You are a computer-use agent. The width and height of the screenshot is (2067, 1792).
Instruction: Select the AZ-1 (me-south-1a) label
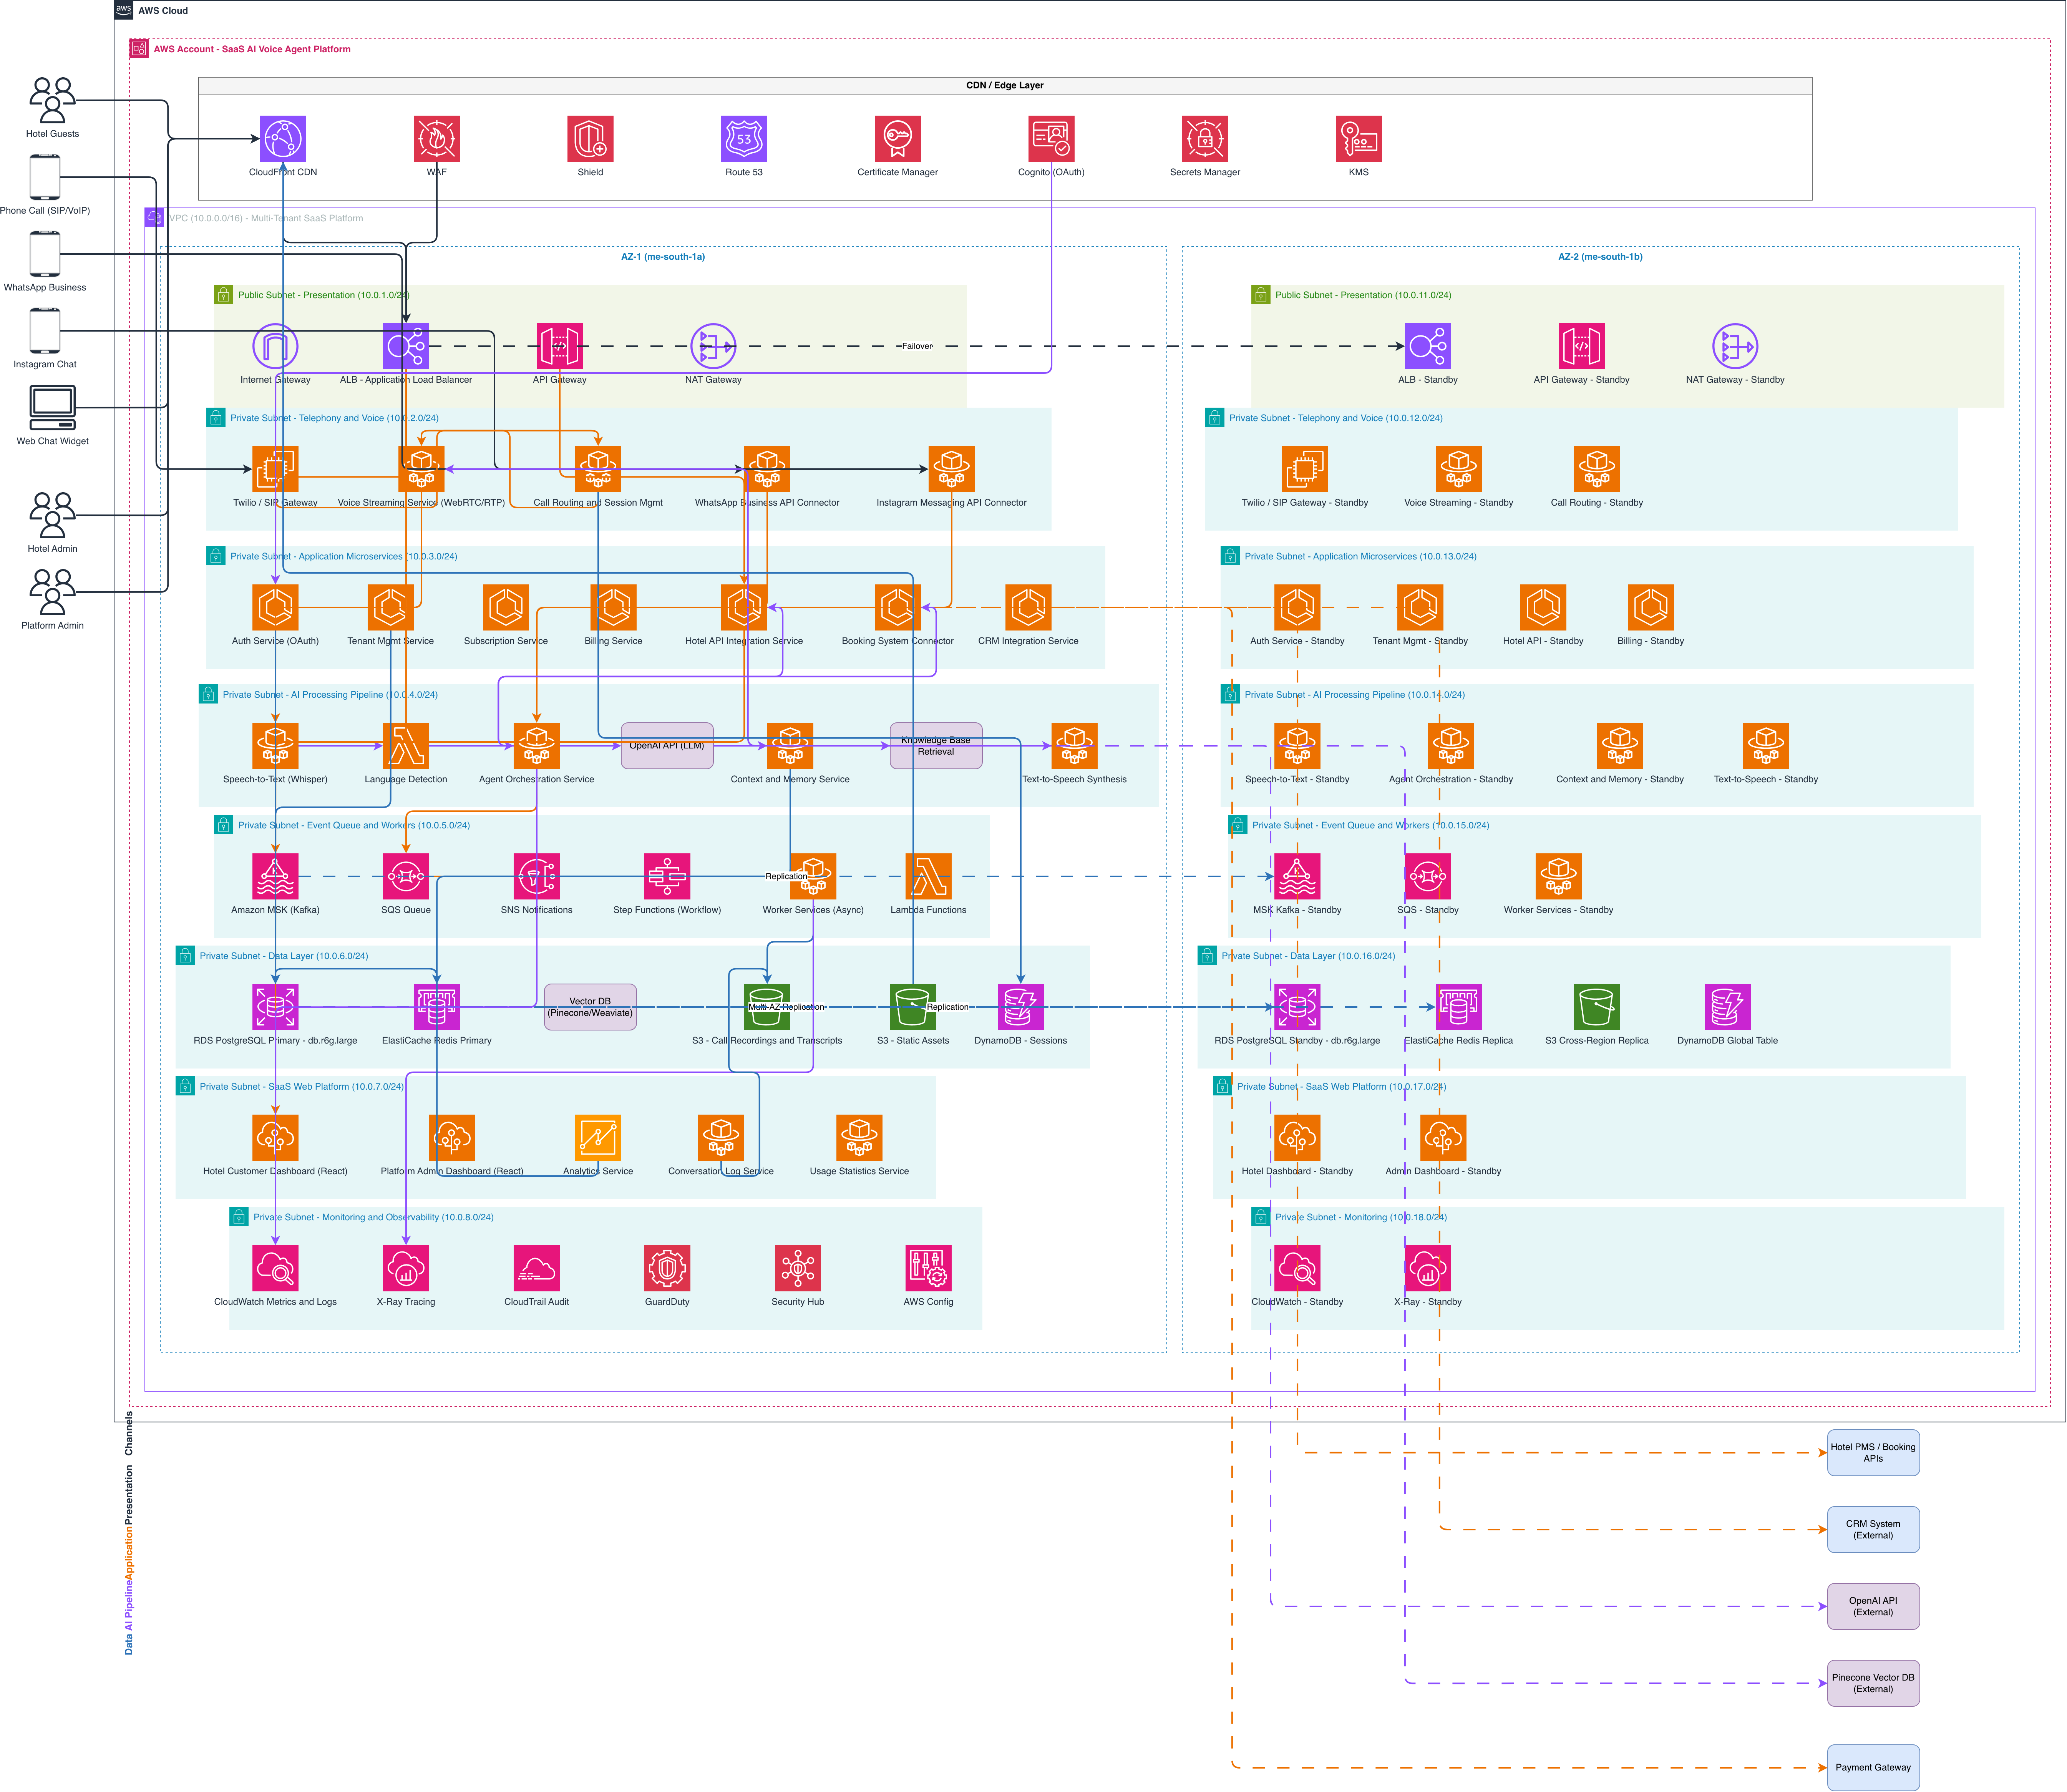click(x=663, y=257)
